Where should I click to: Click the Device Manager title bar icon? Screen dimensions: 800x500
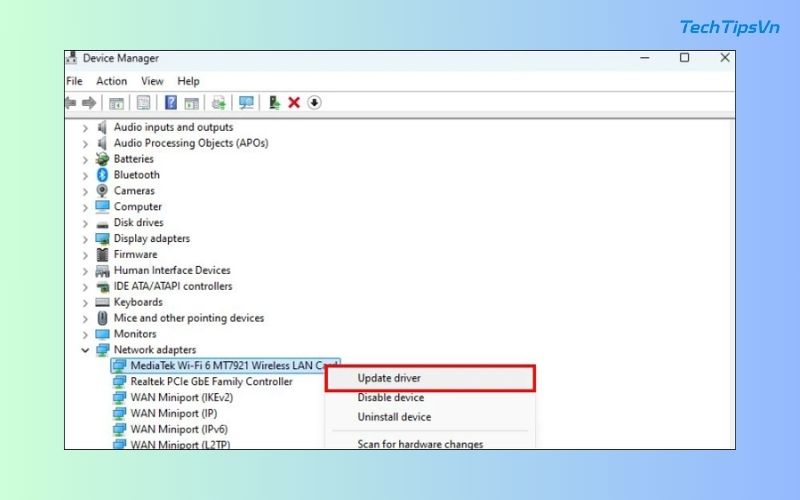click(71, 58)
